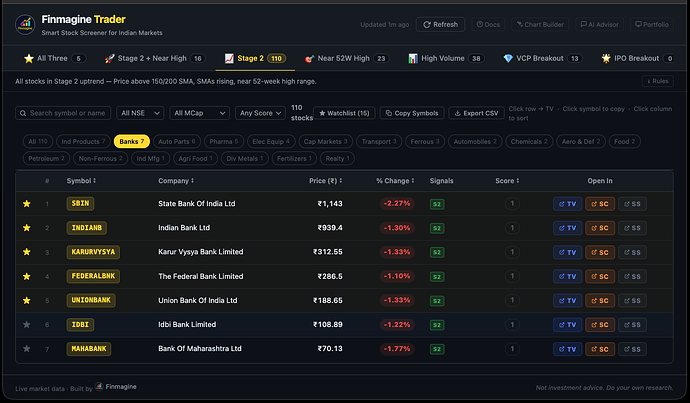Sort table by Price column

pos(326,181)
